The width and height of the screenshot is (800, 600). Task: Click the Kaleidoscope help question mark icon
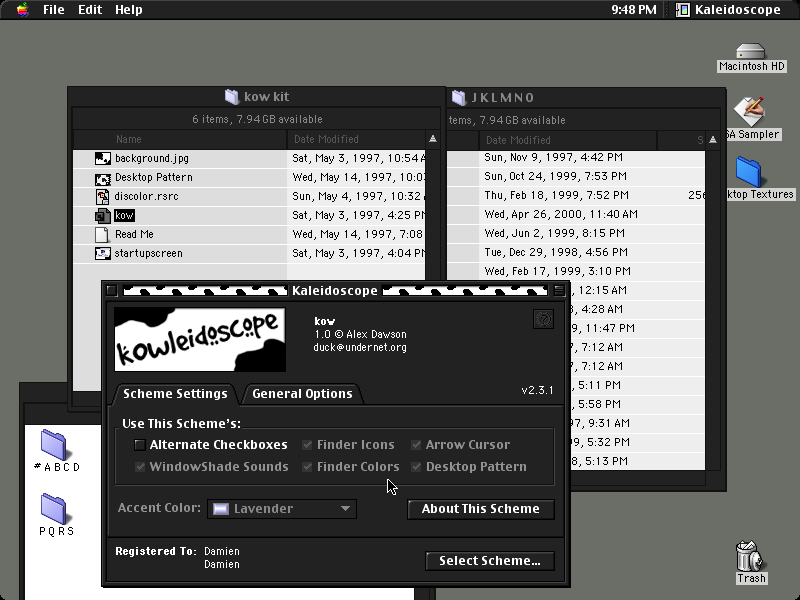click(x=543, y=319)
